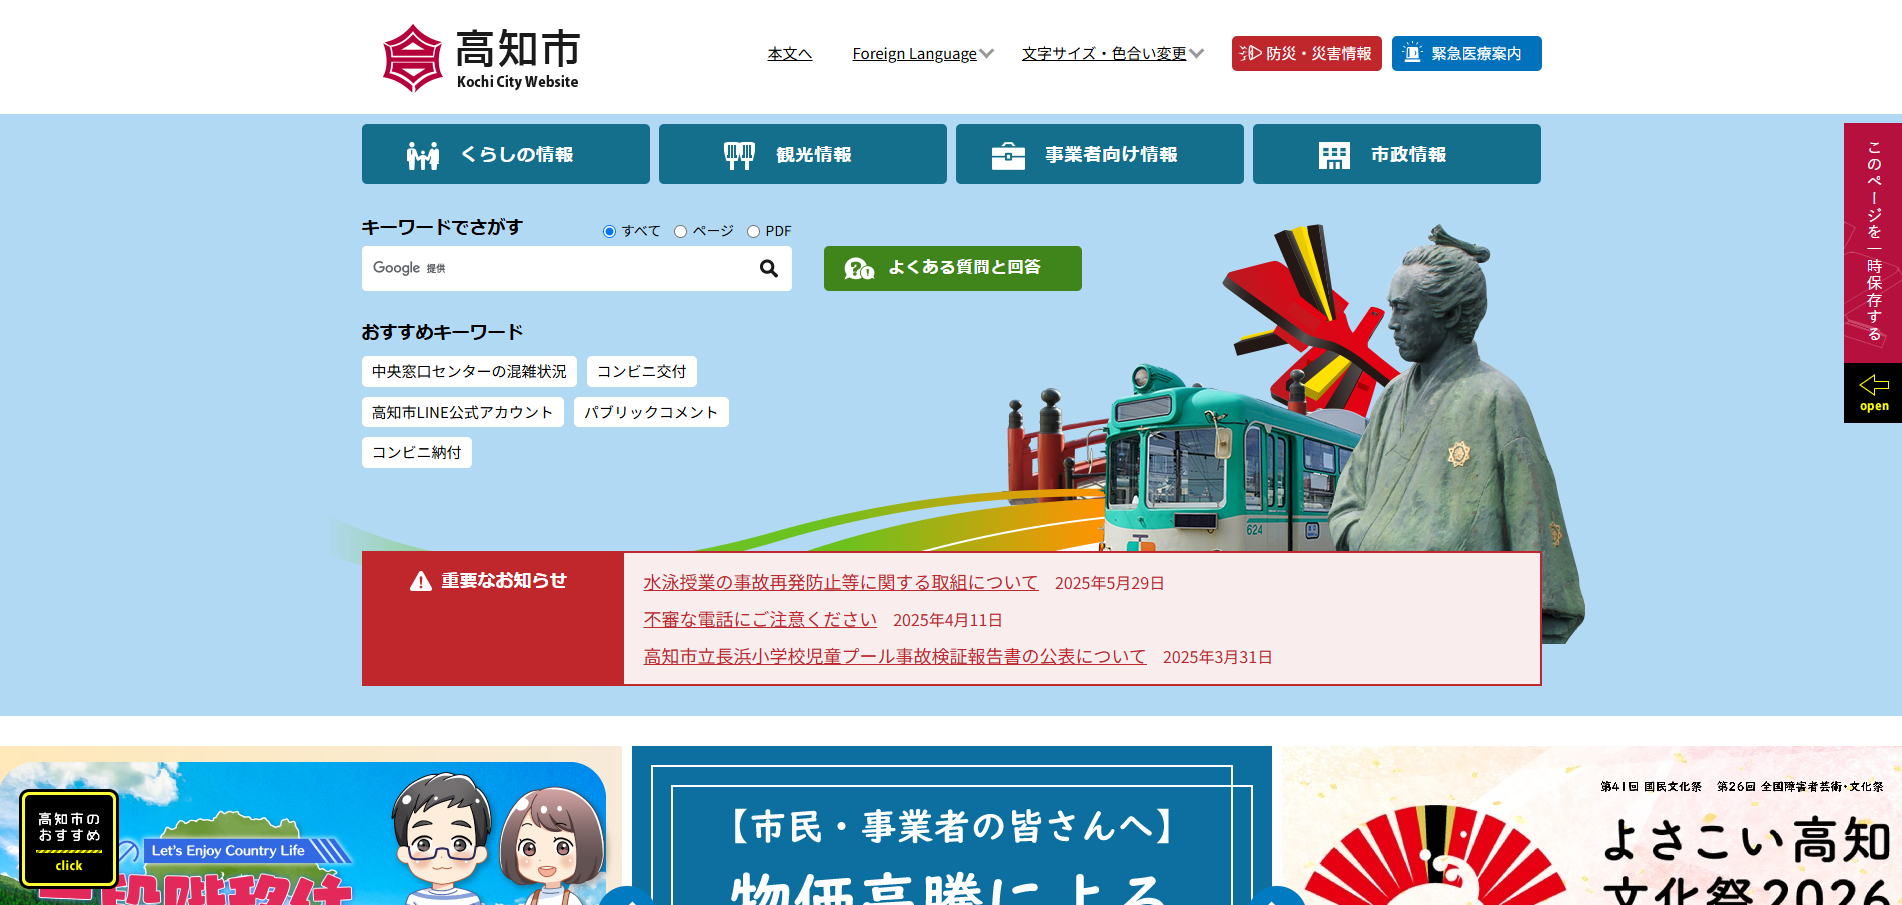Click the fork and knife 観光情報 icon
This screenshot has height=905, width=1902.
tap(739, 155)
